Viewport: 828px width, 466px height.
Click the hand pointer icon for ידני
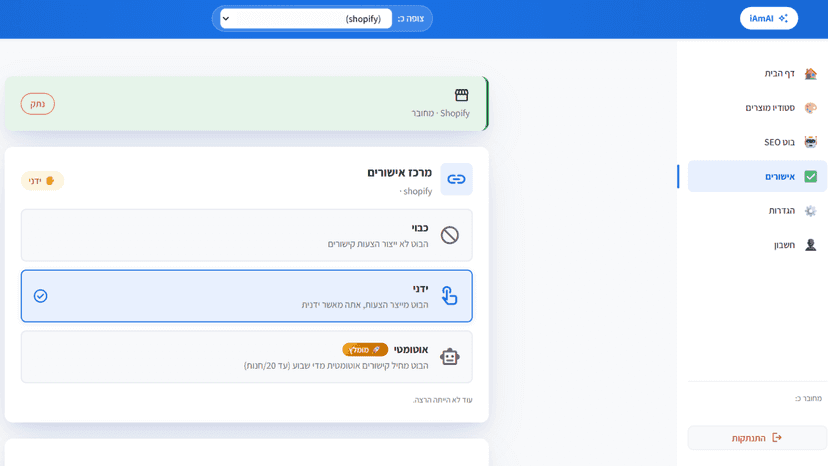click(449, 296)
